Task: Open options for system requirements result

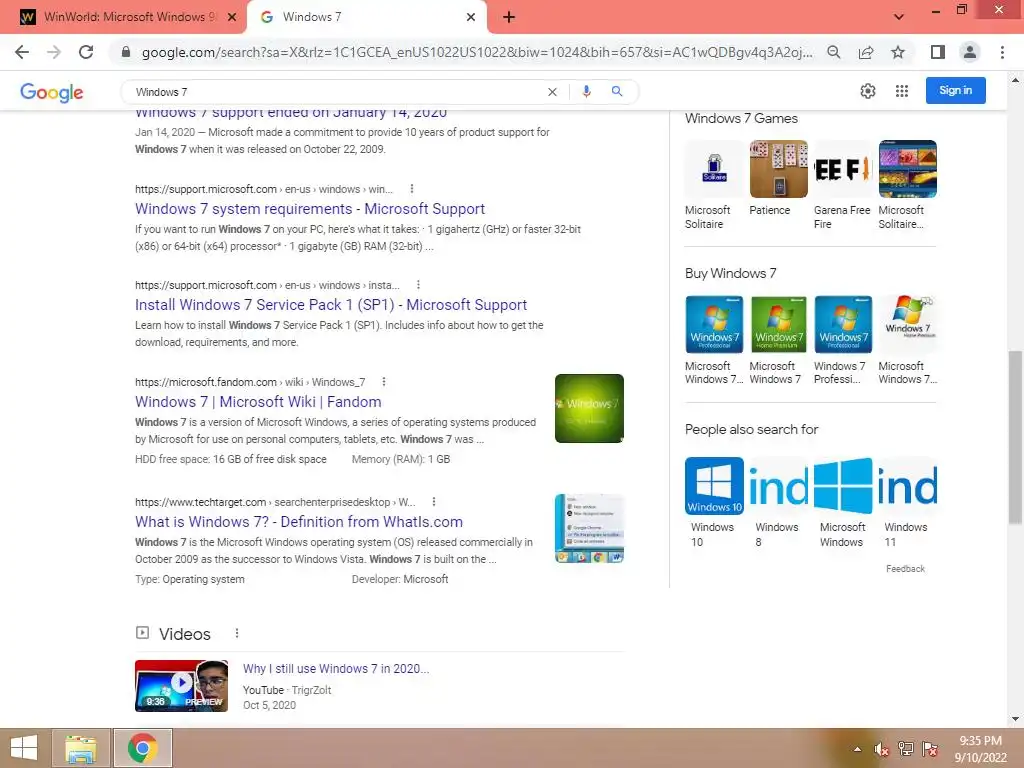Action: 411,189
